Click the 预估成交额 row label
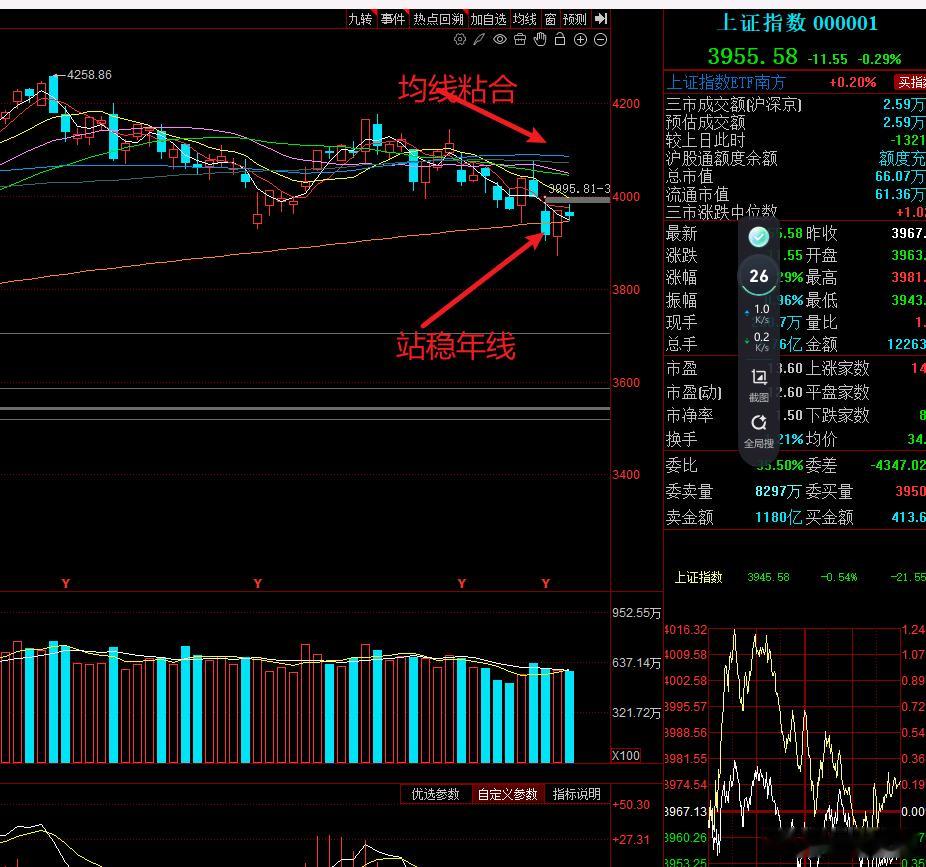This screenshot has width=926, height=867. [705, 123]
